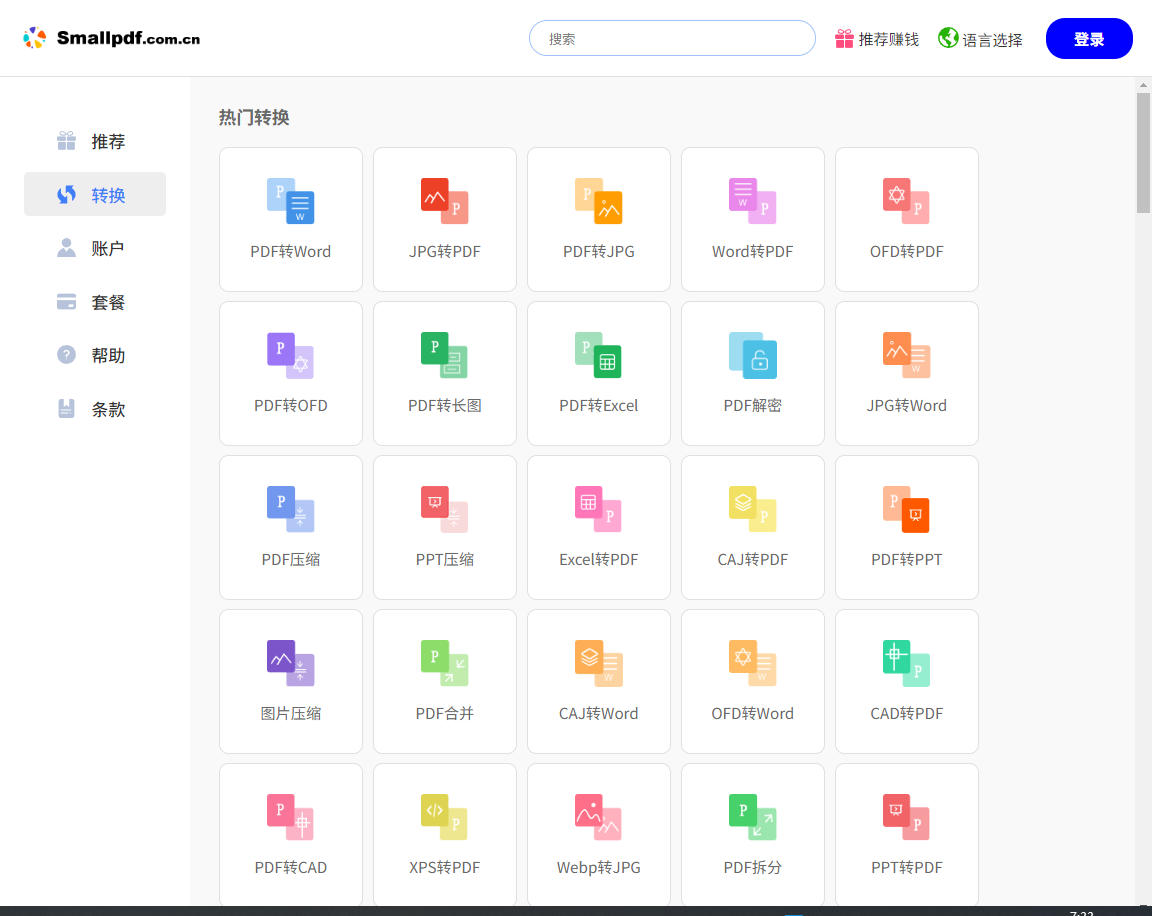This screenshot has height=916, width=1152.
Task: Click the Smallpdf.com.cn logo
Action: pyautogui.click(x=112, y=38)
